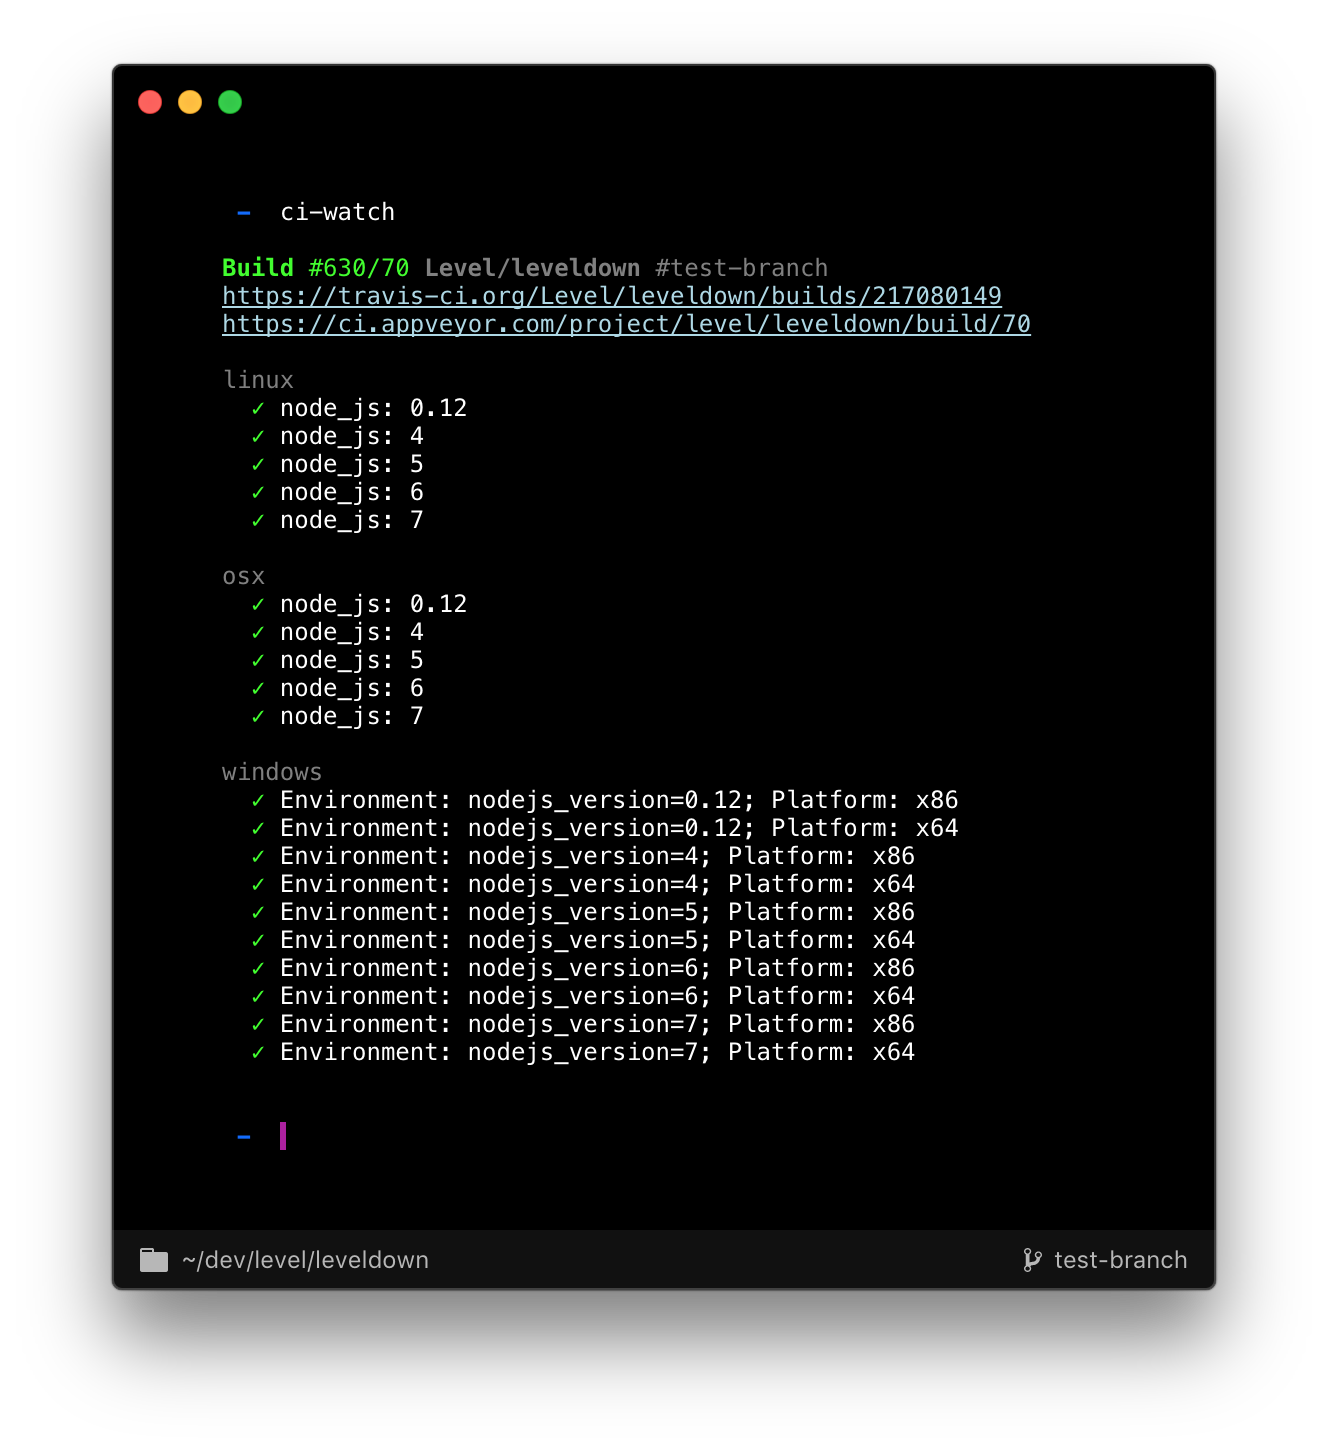
Task: Click osx node_js: 4 row
Action: 337,632
